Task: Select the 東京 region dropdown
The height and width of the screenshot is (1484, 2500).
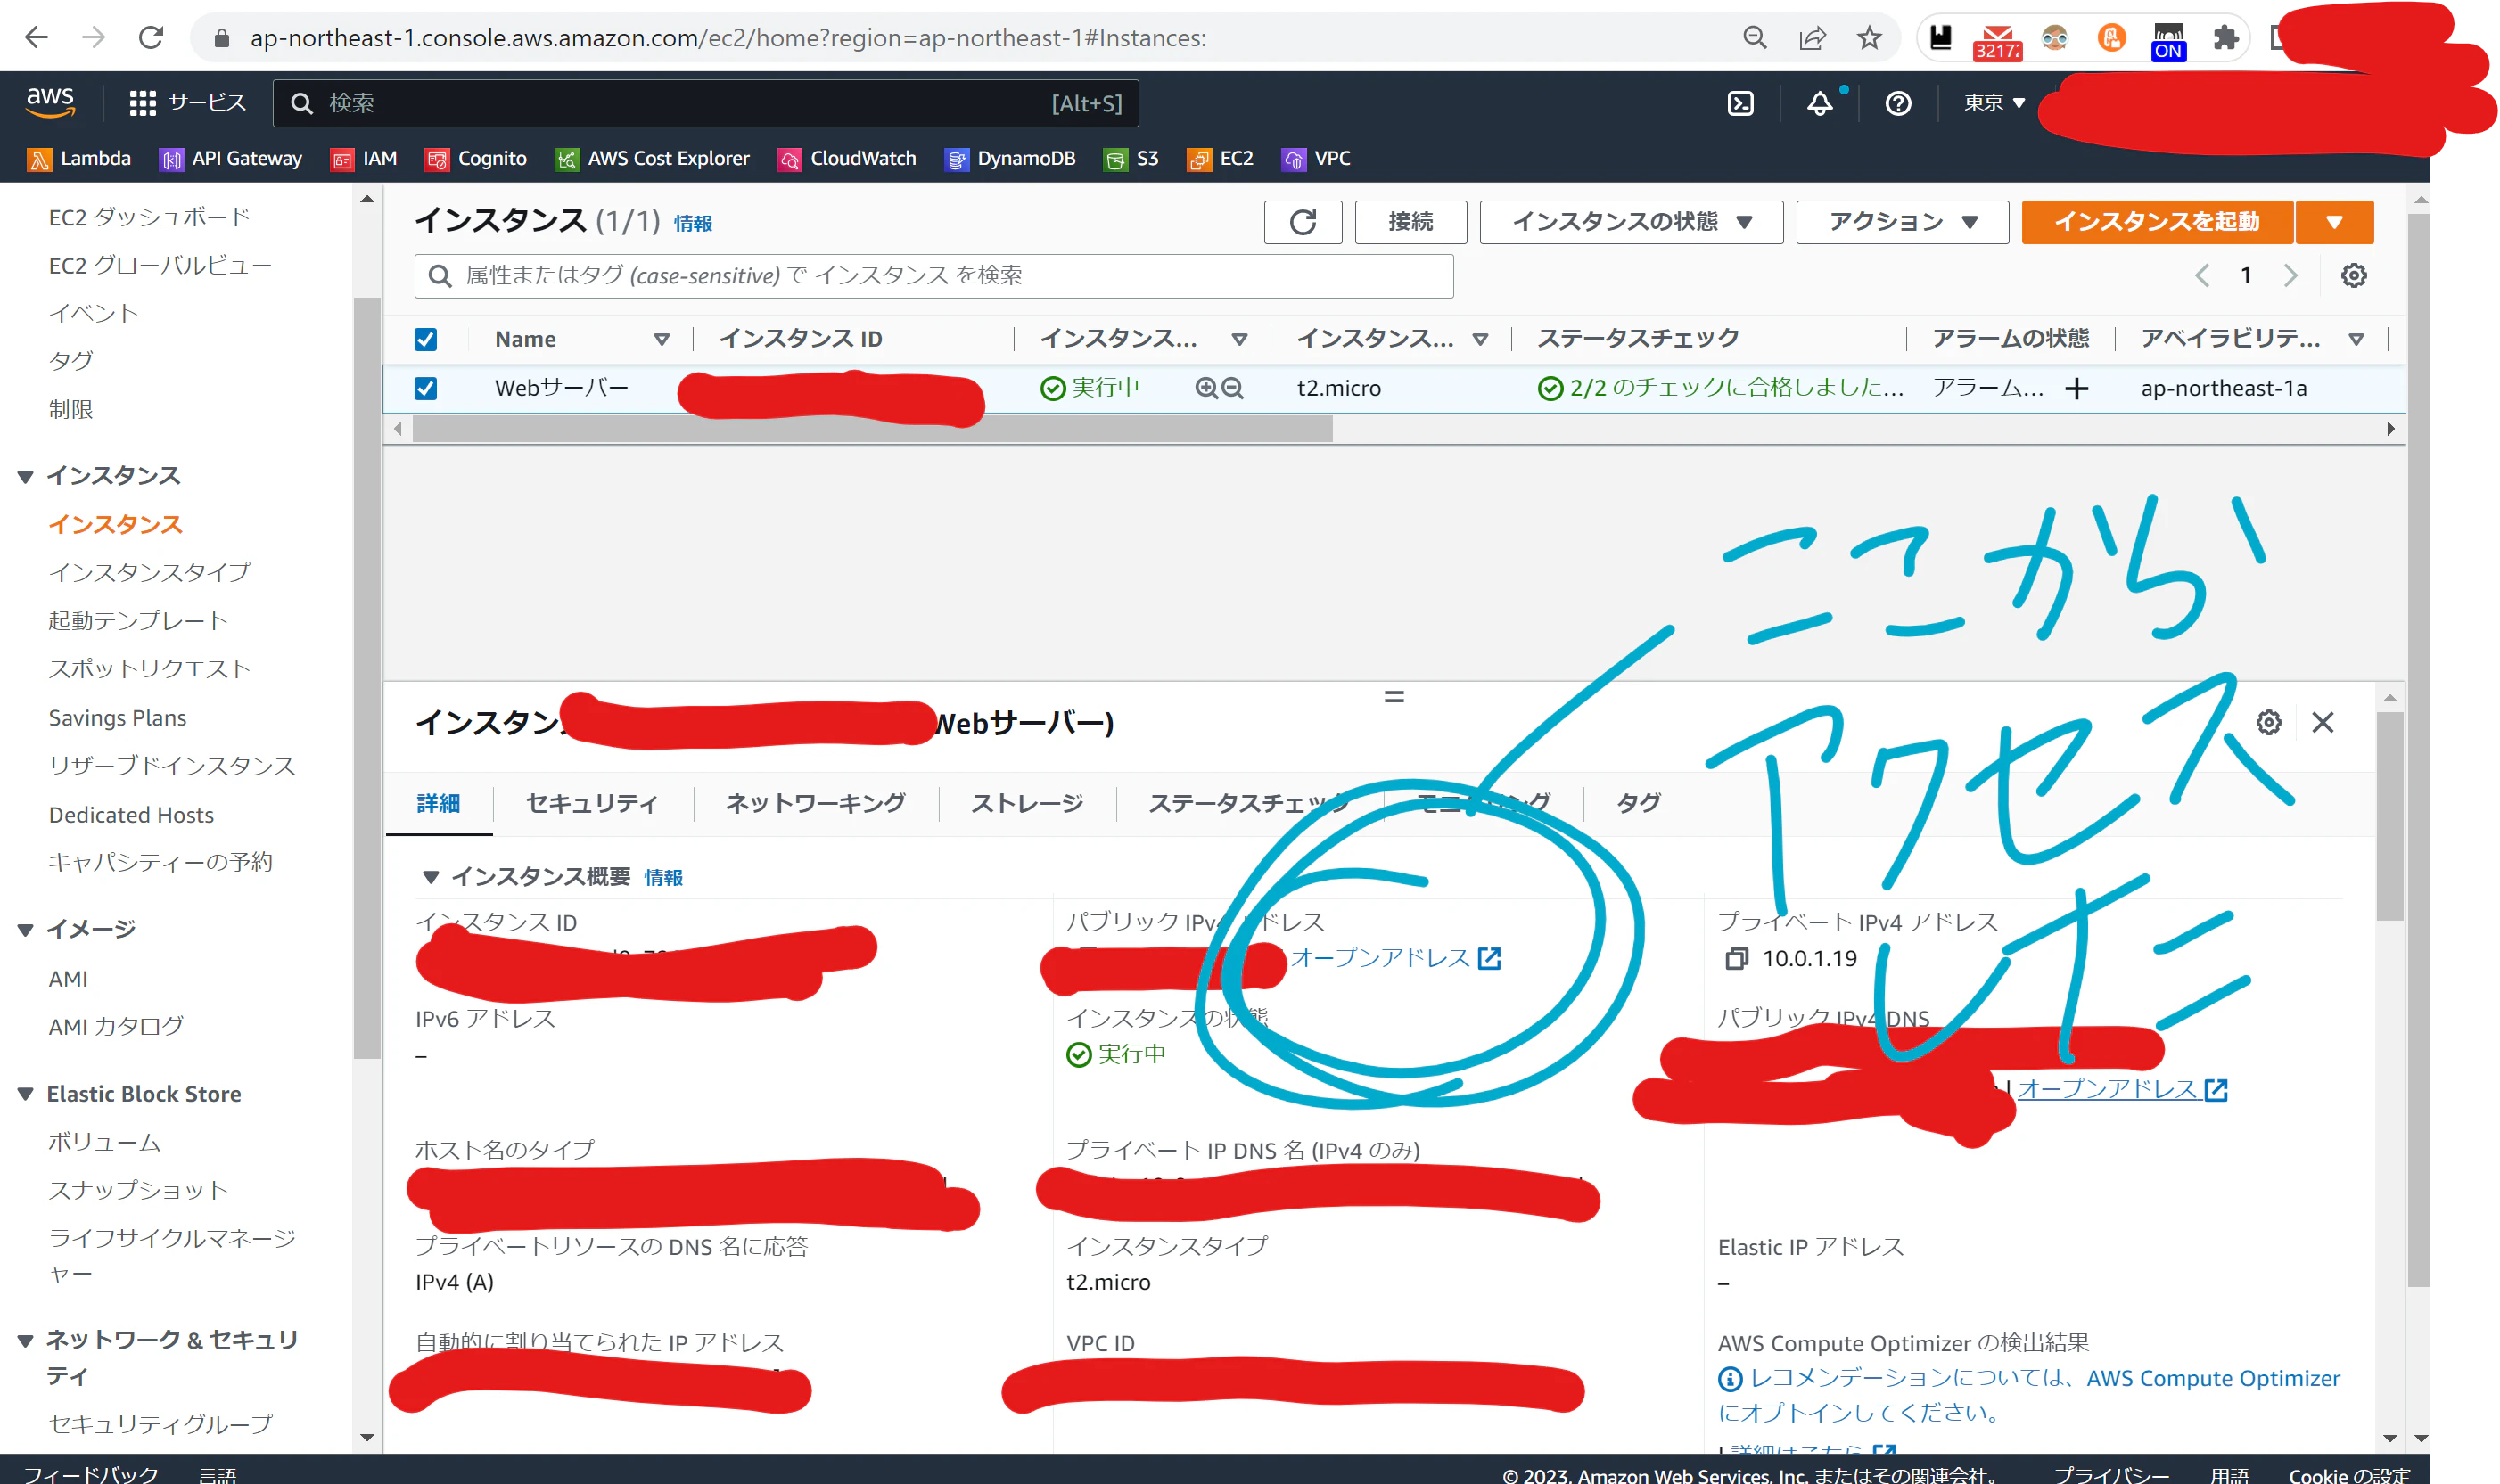Action: coord(1993,103)
